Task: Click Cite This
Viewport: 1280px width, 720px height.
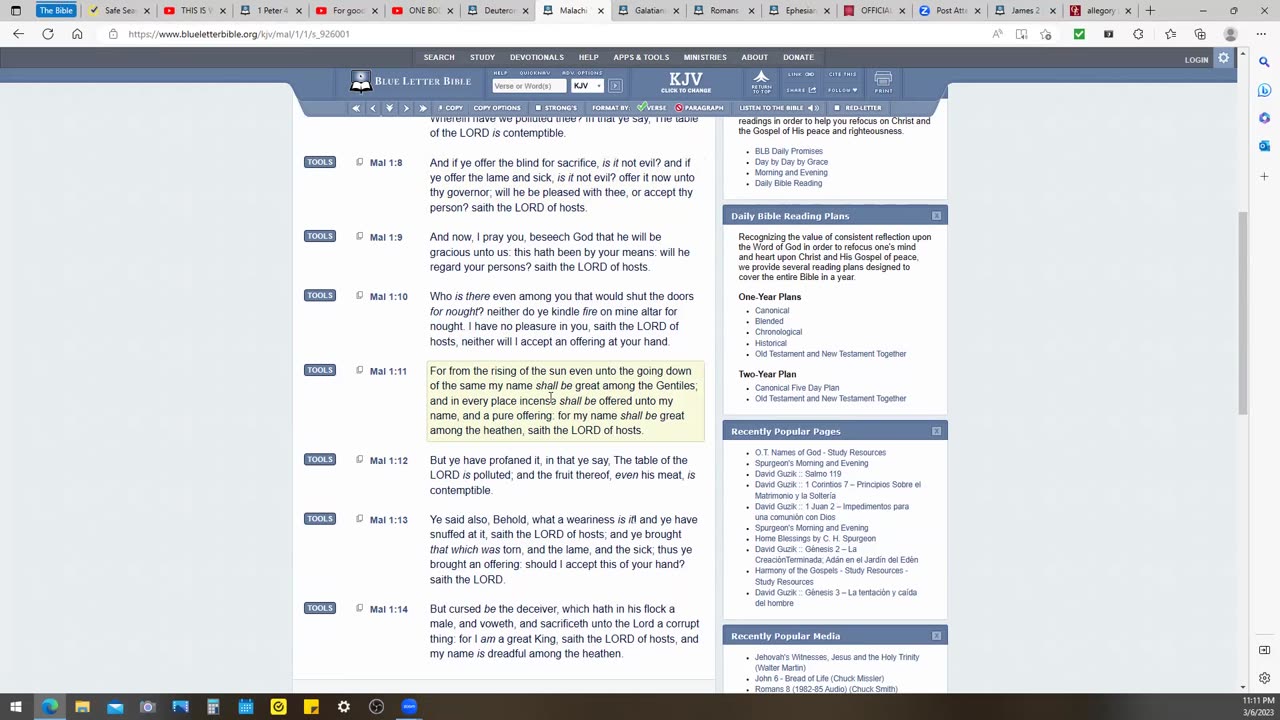Action: click(842, 74)
